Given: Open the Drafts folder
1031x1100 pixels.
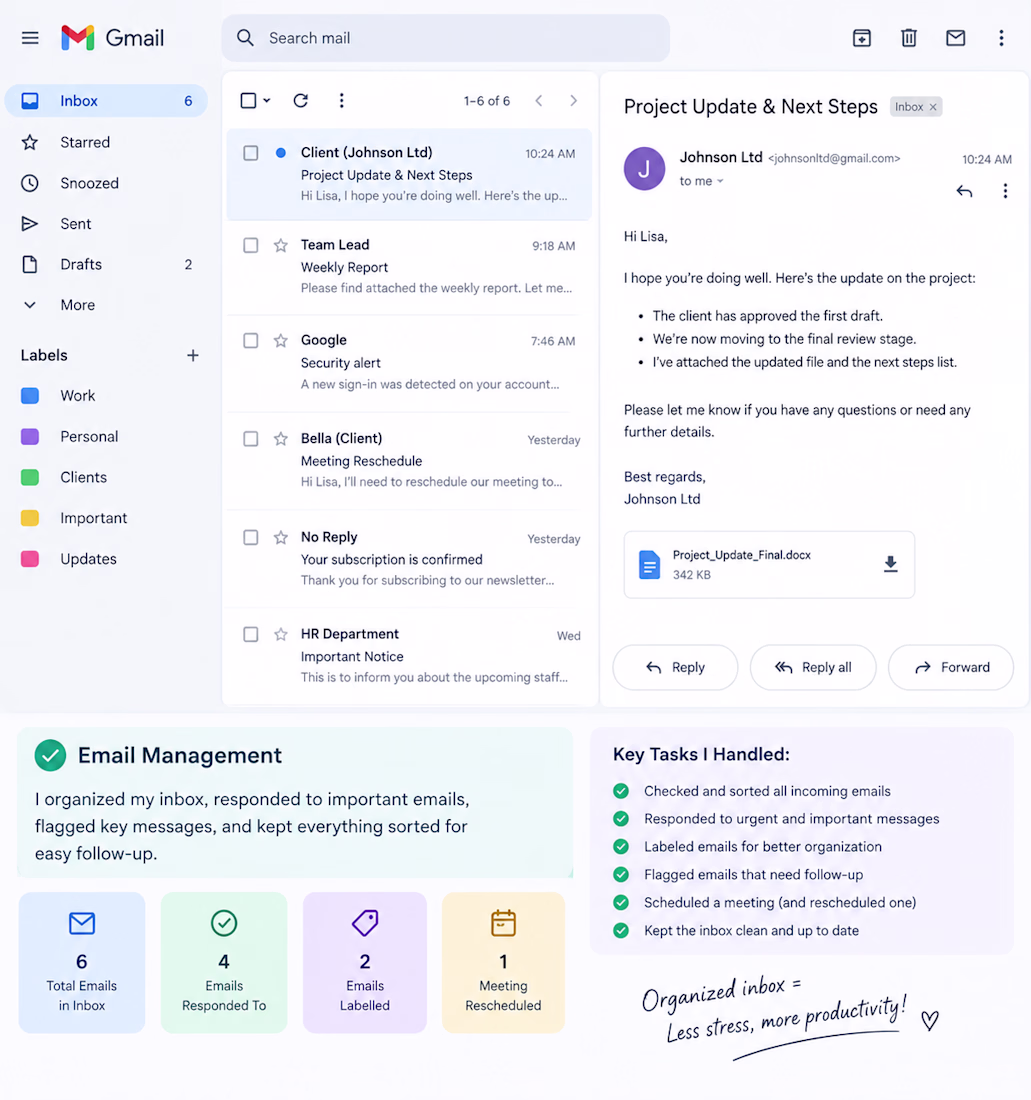Looking at the screenshot, I should pos(106,264).
